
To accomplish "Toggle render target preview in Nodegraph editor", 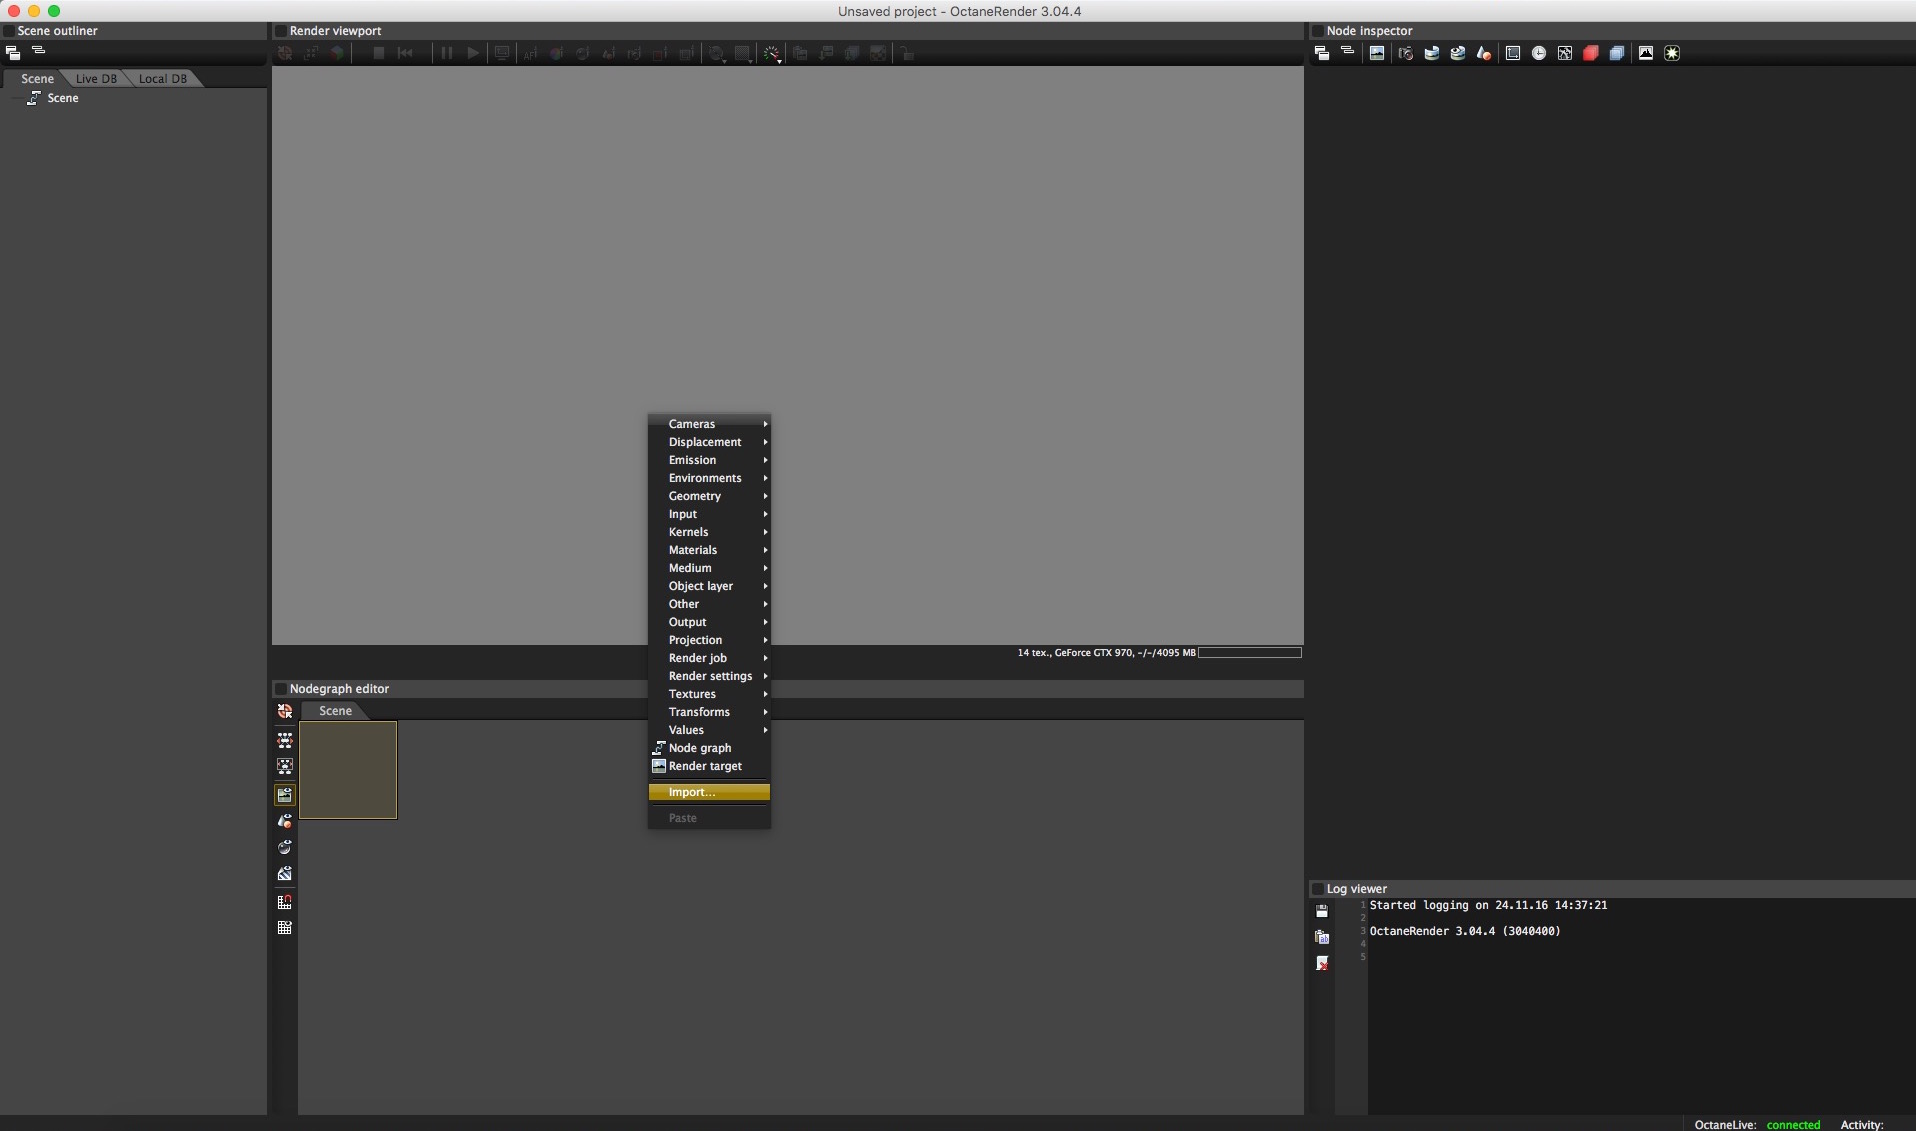I will 285,795.
